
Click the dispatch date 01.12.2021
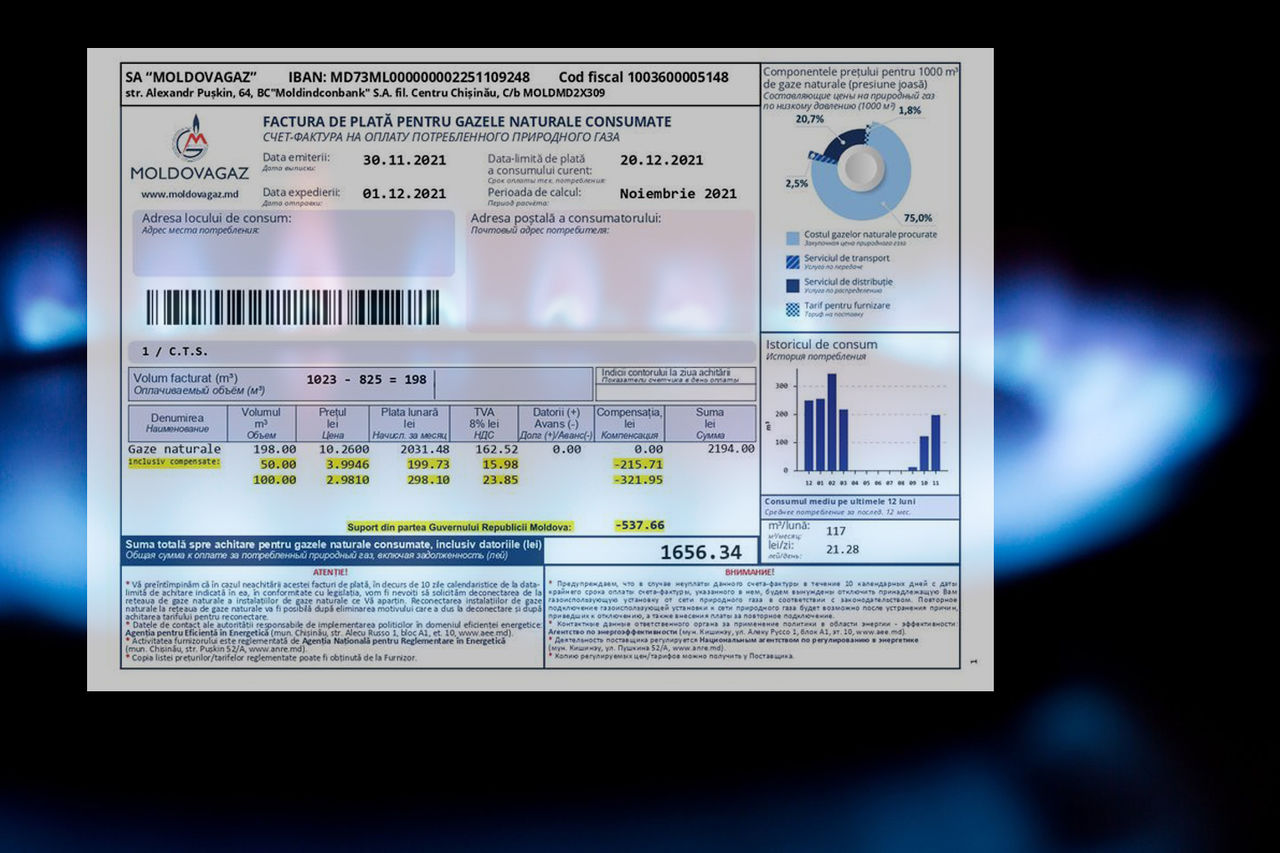pos(404,193)
